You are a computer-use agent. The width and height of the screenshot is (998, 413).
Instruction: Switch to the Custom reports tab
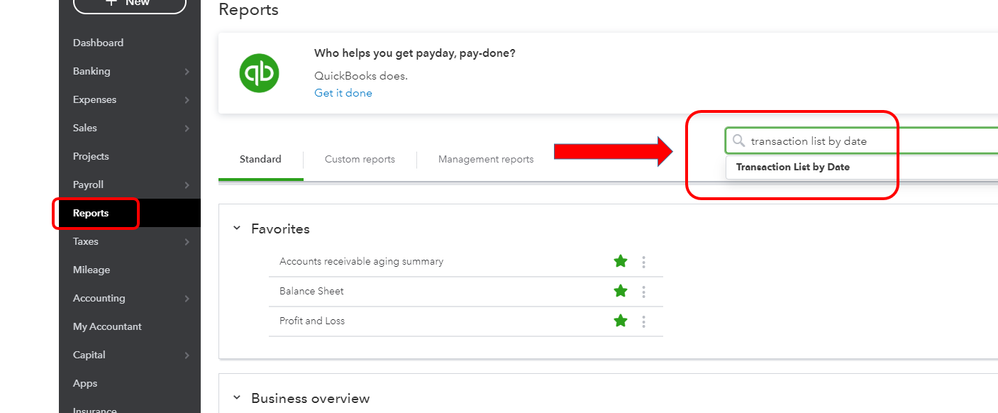click(360, 159)
